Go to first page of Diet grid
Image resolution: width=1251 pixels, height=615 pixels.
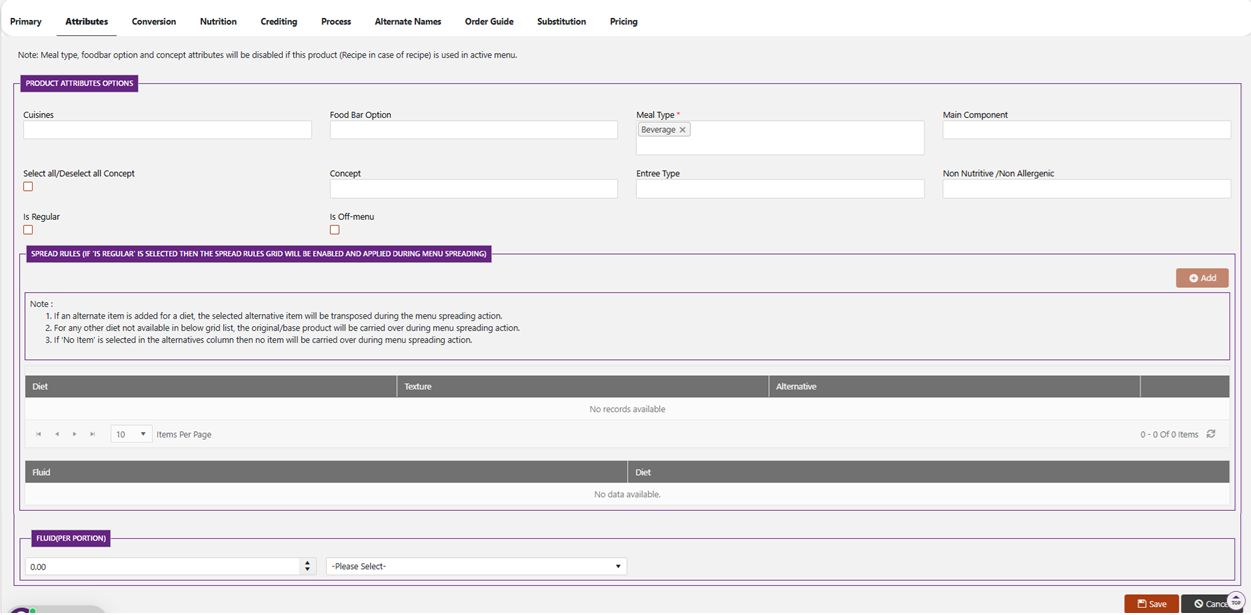pos(39,434)
